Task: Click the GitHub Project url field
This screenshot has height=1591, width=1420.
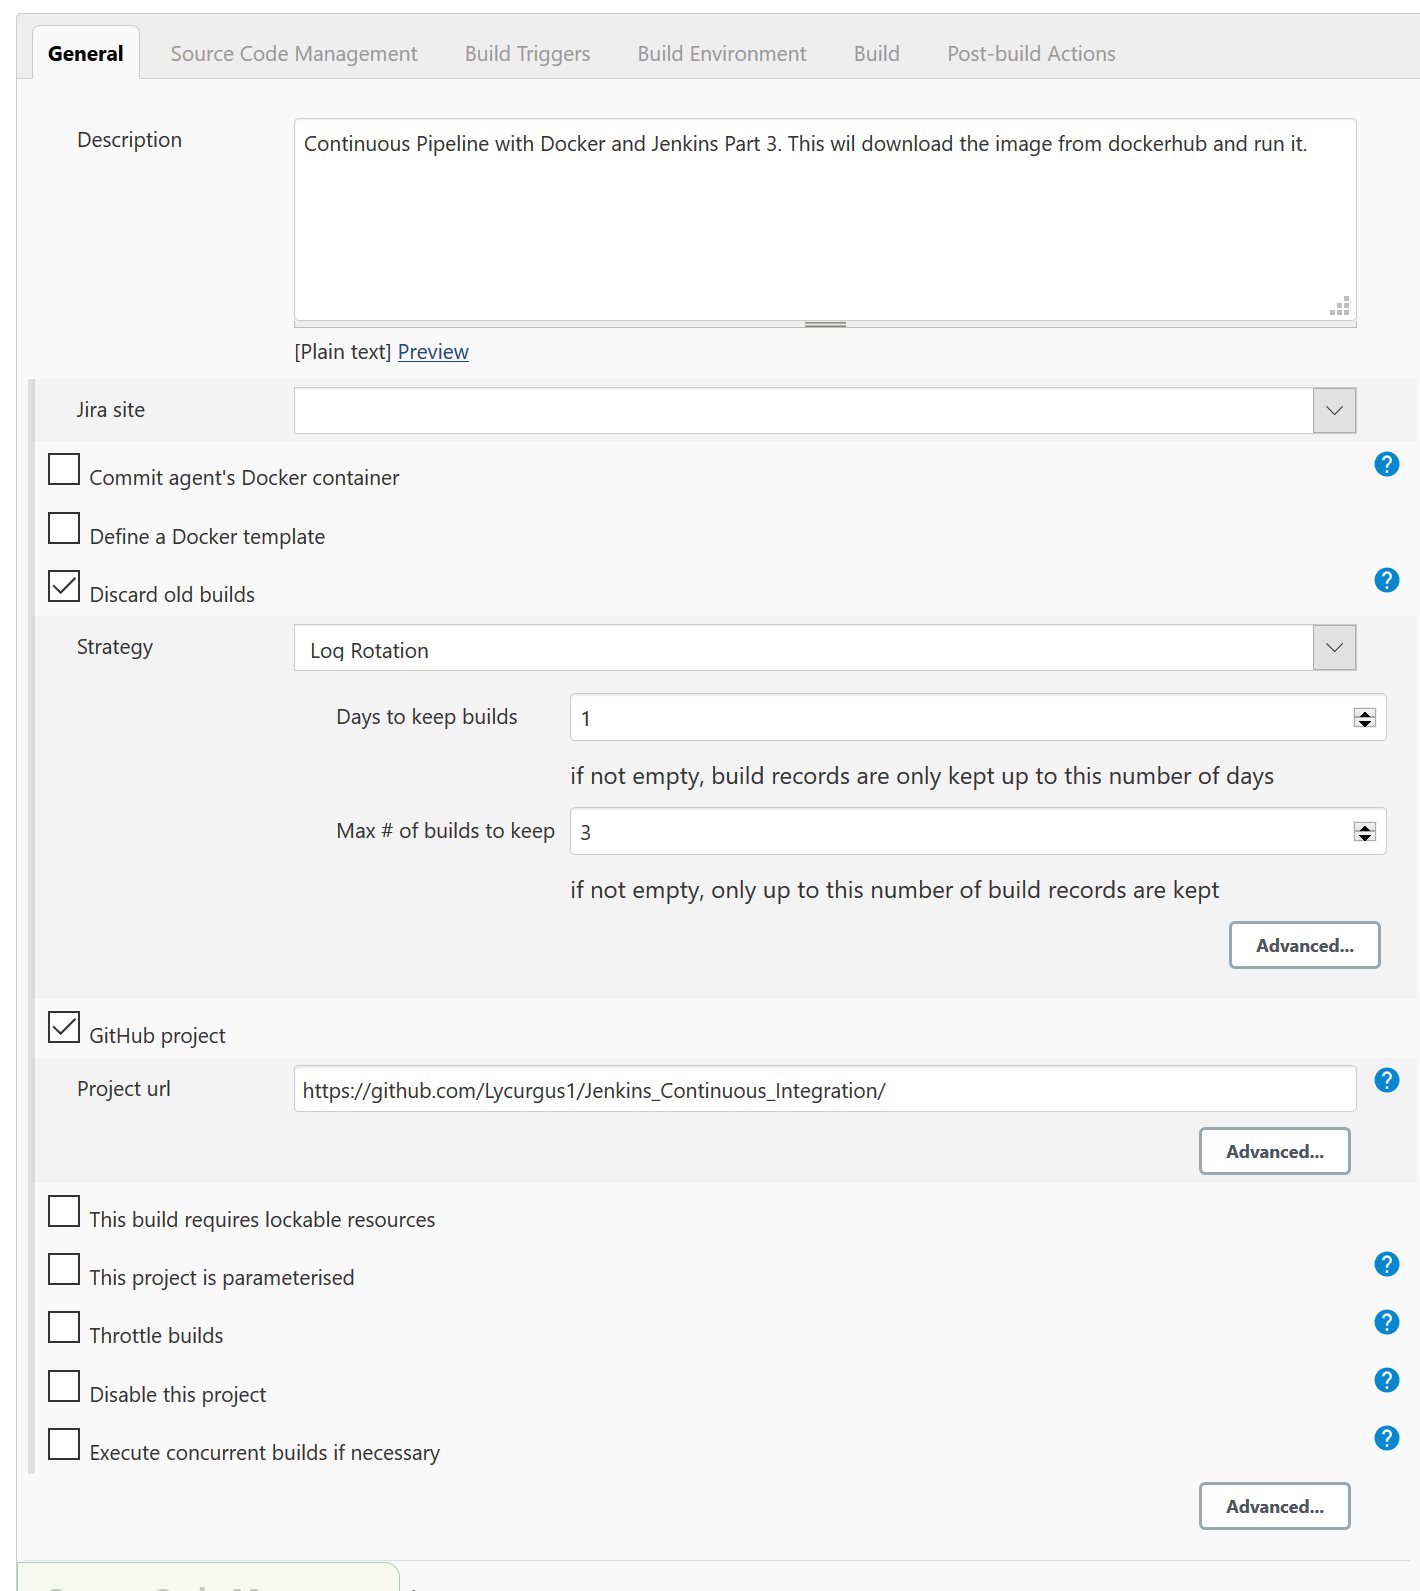Action: point(825,1089)
